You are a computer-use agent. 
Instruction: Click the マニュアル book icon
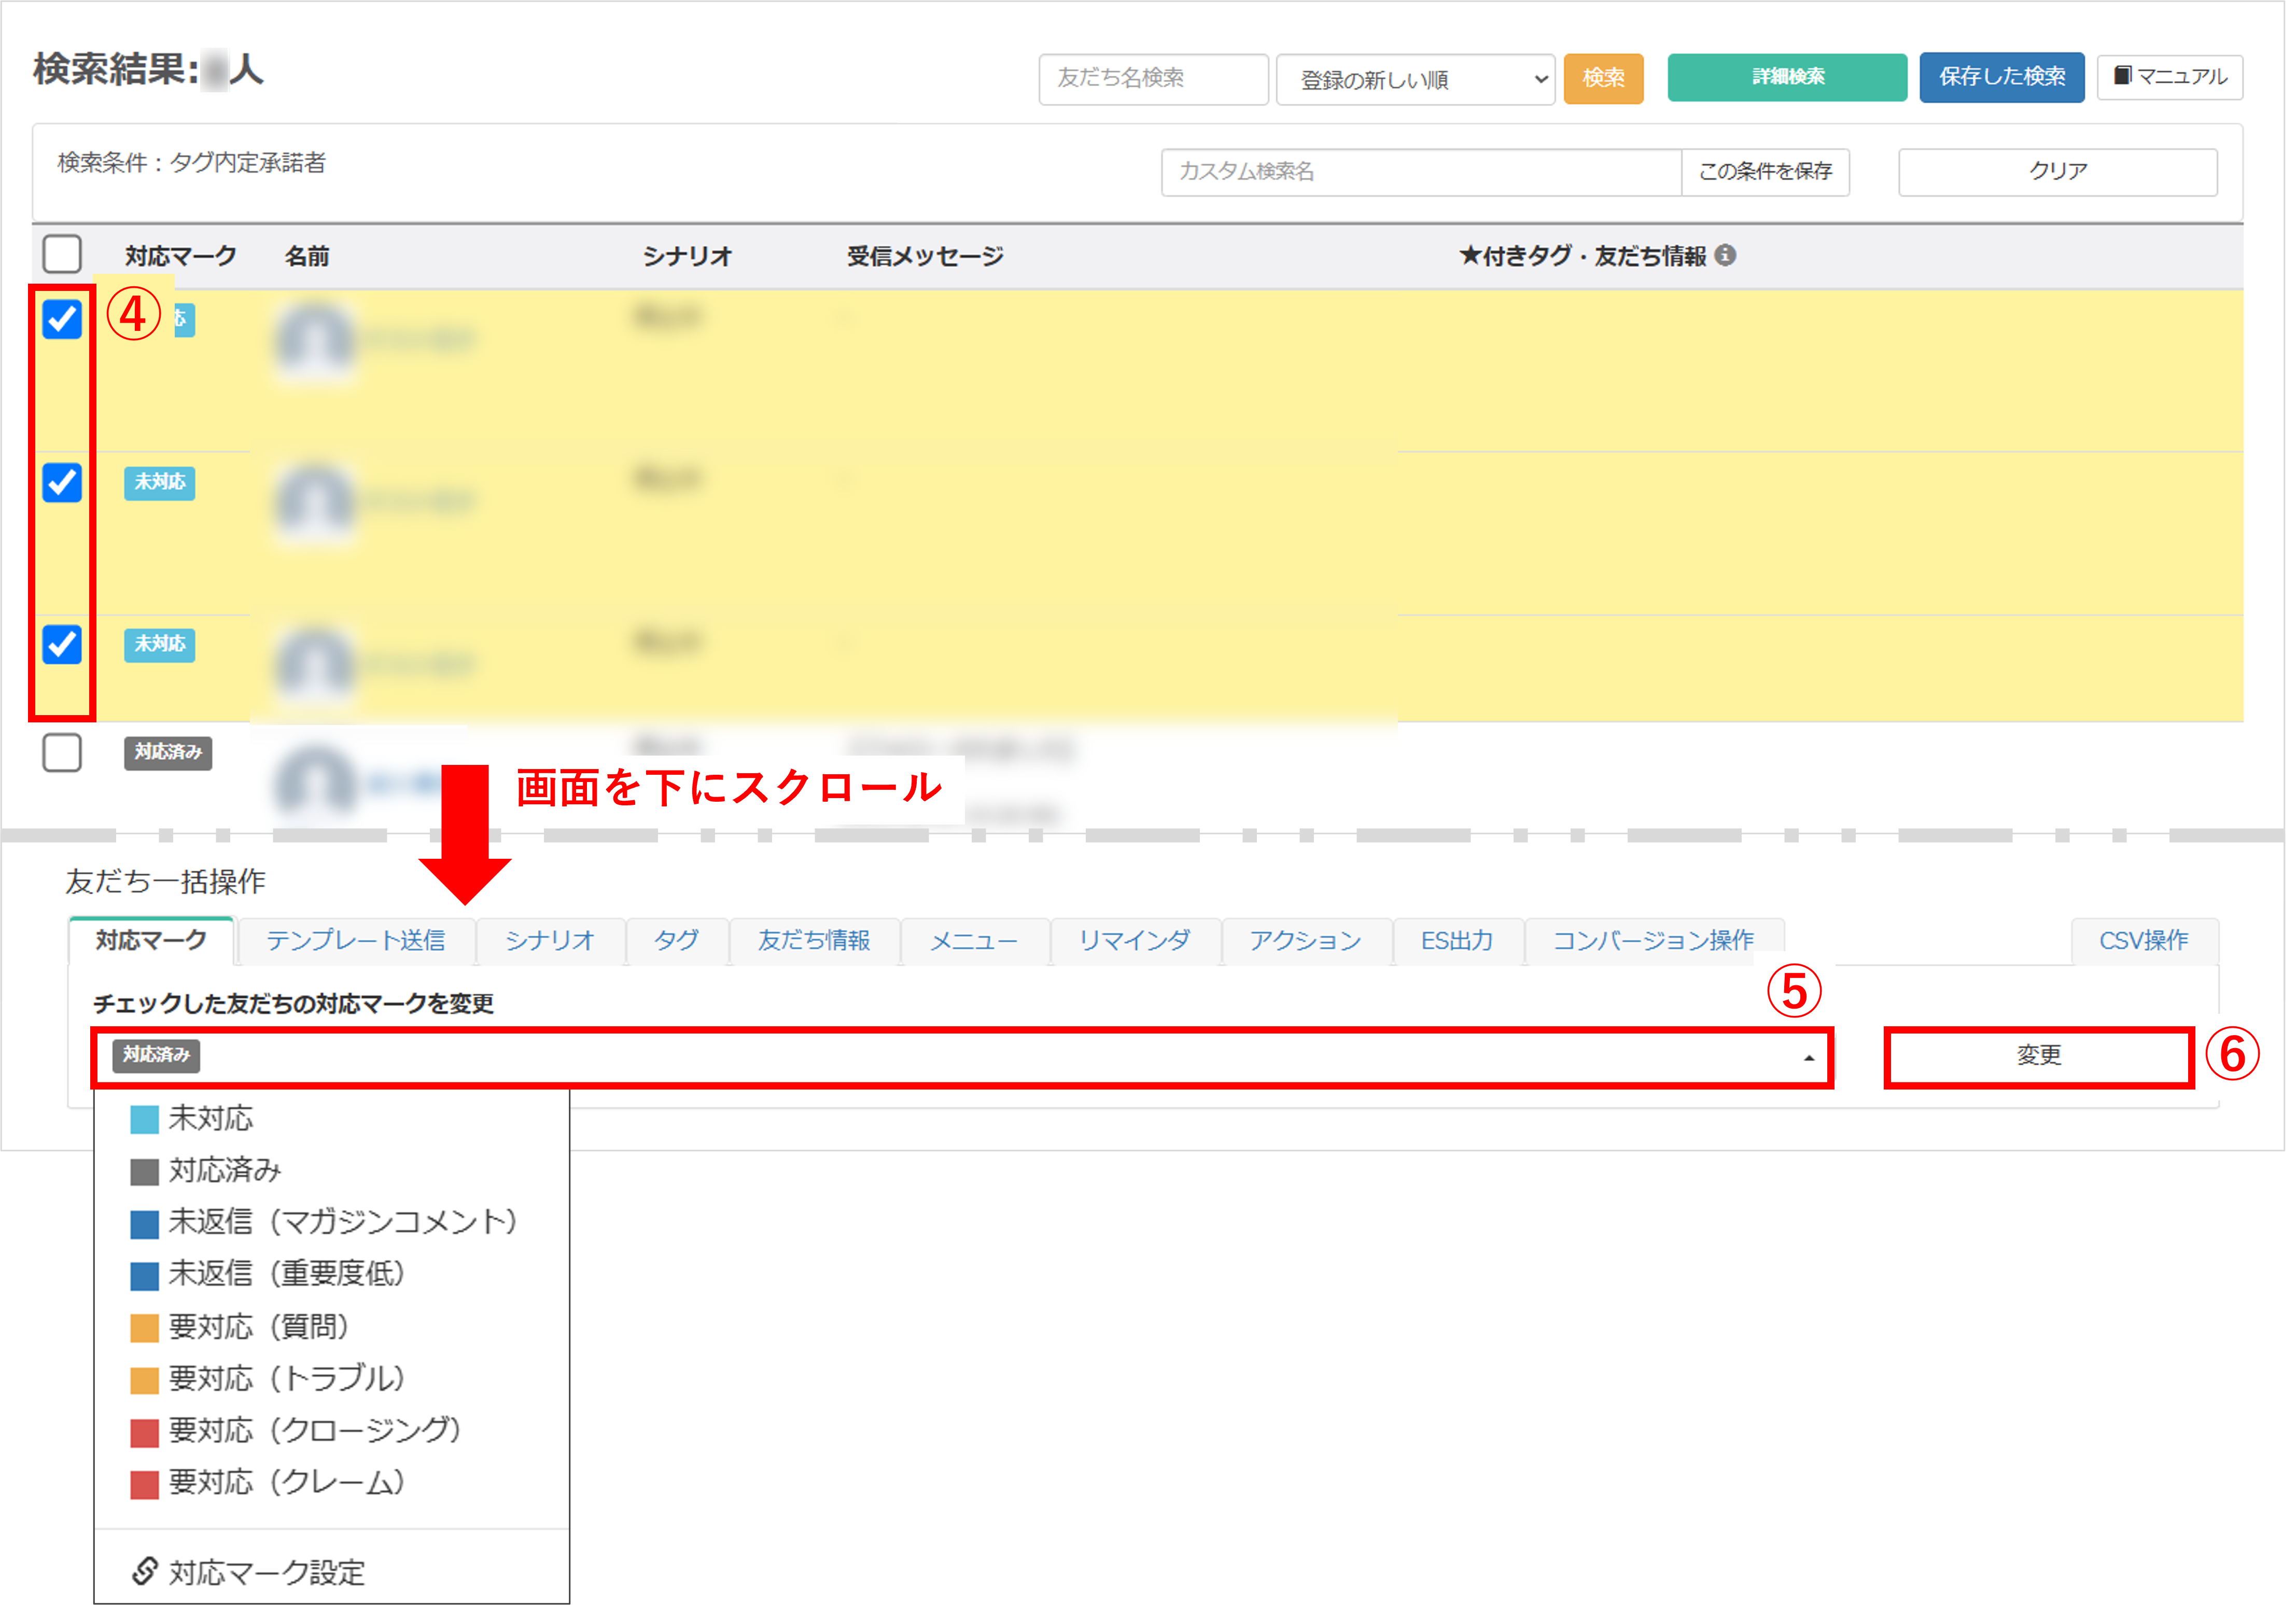coord(2123,77)
